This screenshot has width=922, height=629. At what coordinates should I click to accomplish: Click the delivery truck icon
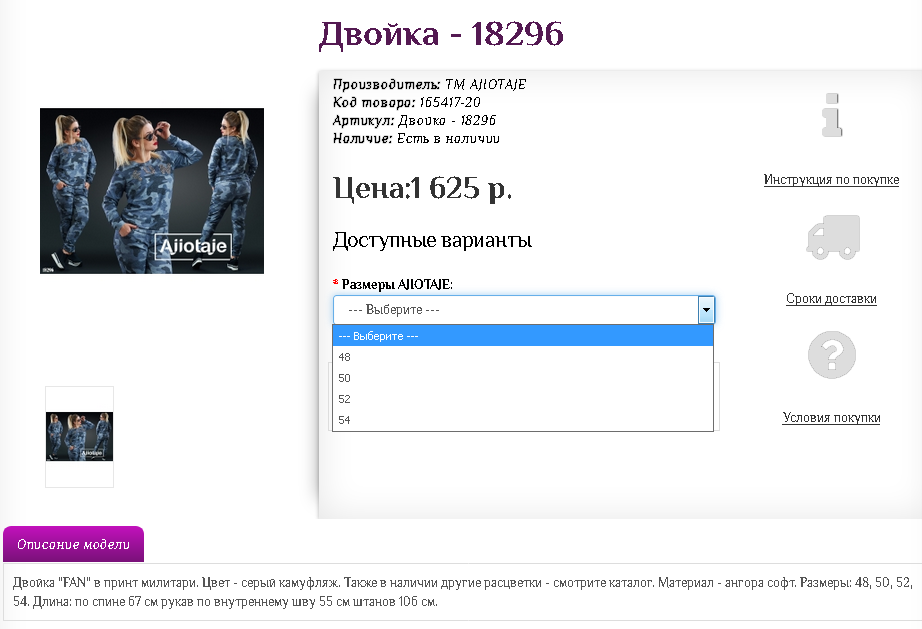833,237
